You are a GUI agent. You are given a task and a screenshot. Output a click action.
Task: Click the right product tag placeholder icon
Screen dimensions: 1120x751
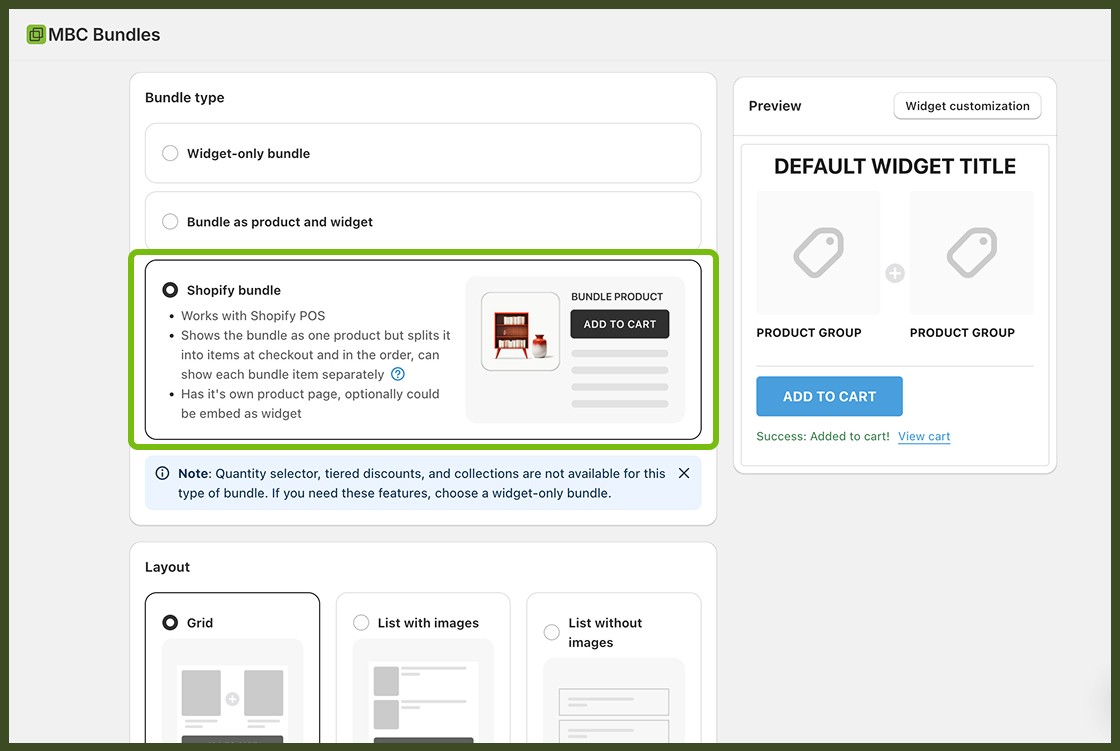pos(971,251)
